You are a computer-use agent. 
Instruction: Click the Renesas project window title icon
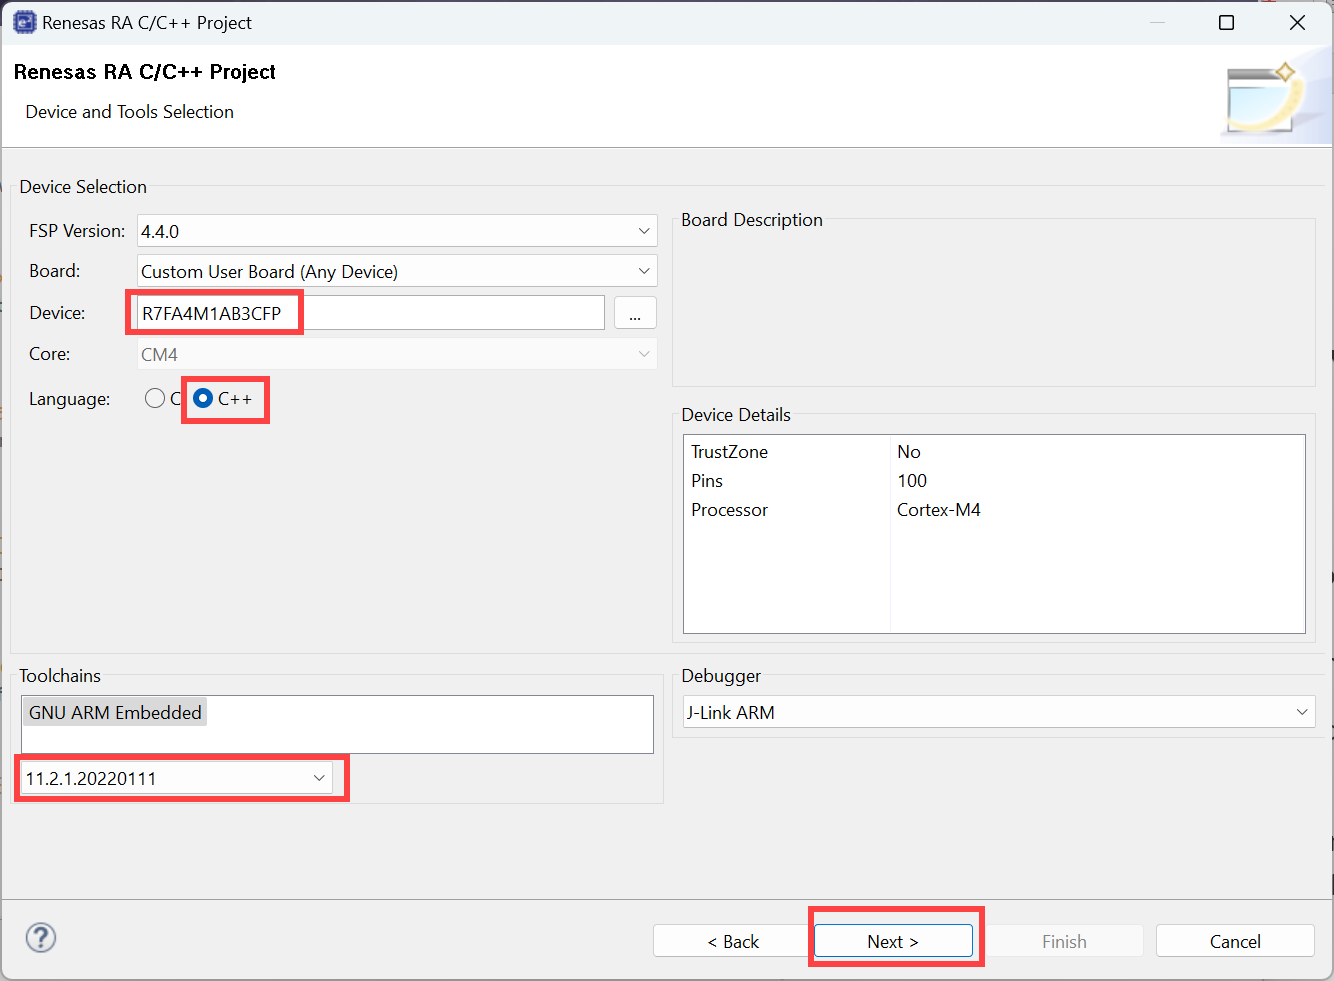(24, 22)
